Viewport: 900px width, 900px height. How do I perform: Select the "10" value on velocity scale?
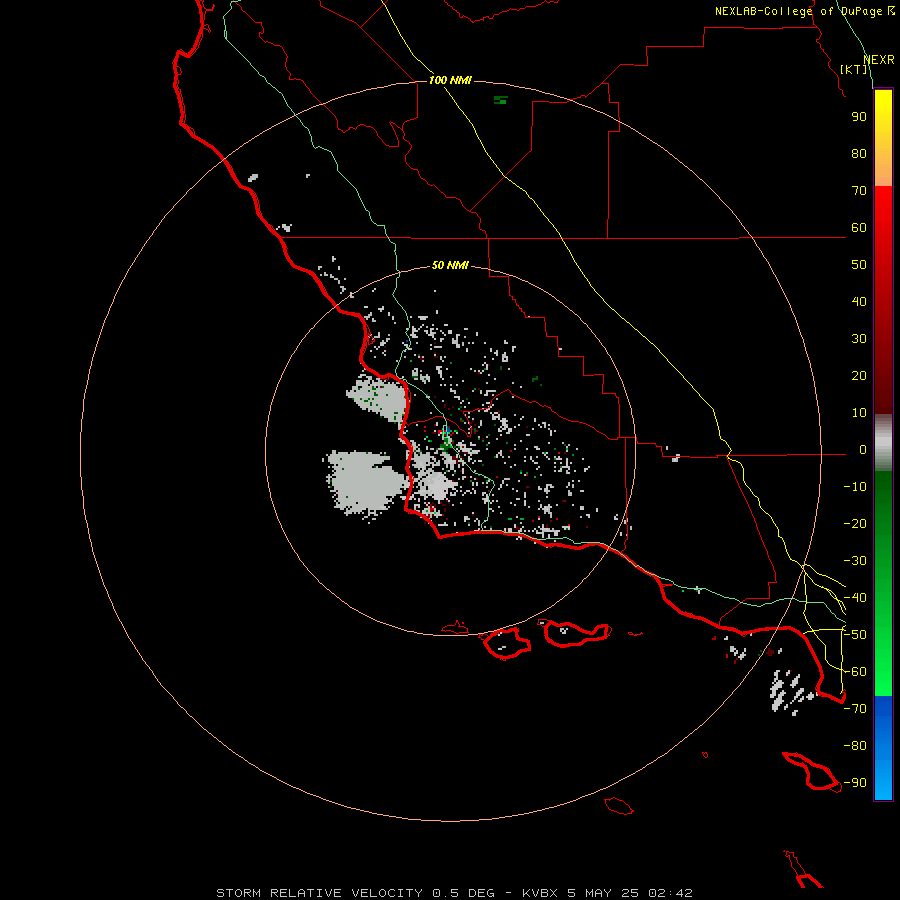[859, 413]
